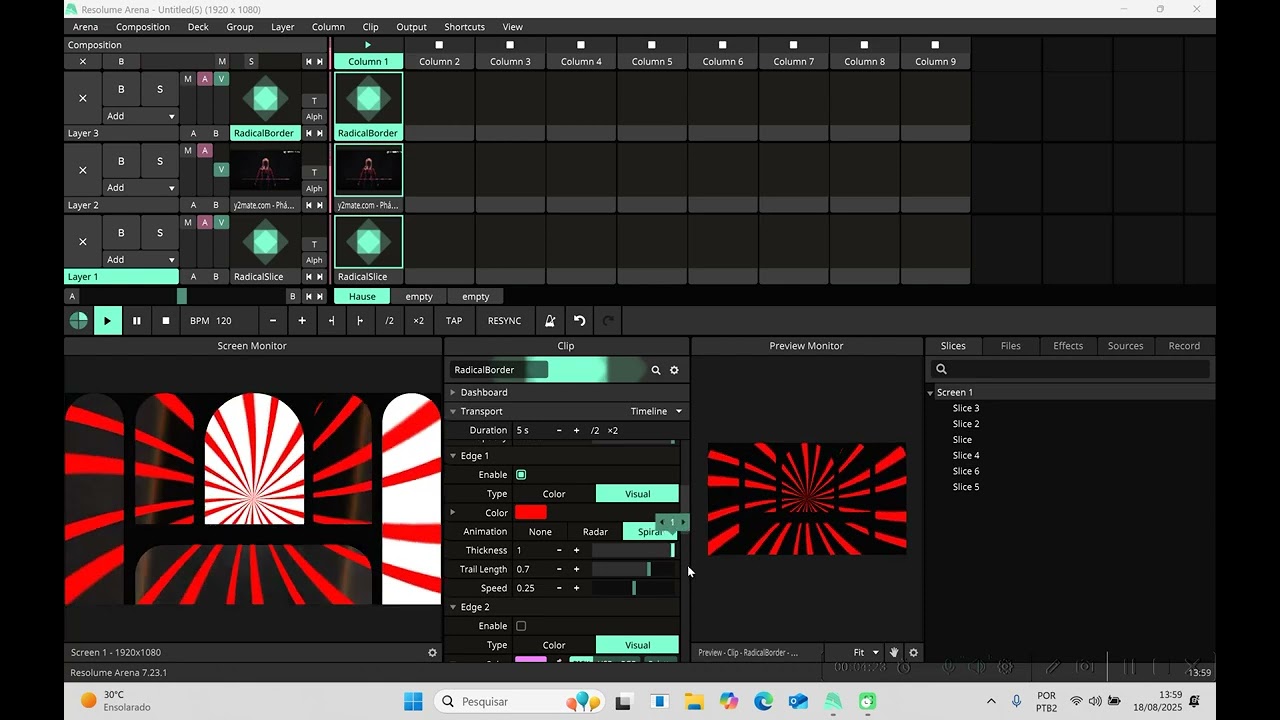Increase BPM with the plus button
The height and width of the screenshot is (720, 1280).
(x=302, y=321)
